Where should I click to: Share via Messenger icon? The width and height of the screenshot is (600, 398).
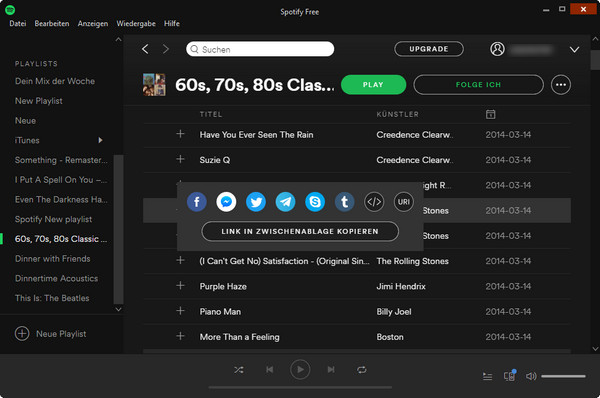226,202
